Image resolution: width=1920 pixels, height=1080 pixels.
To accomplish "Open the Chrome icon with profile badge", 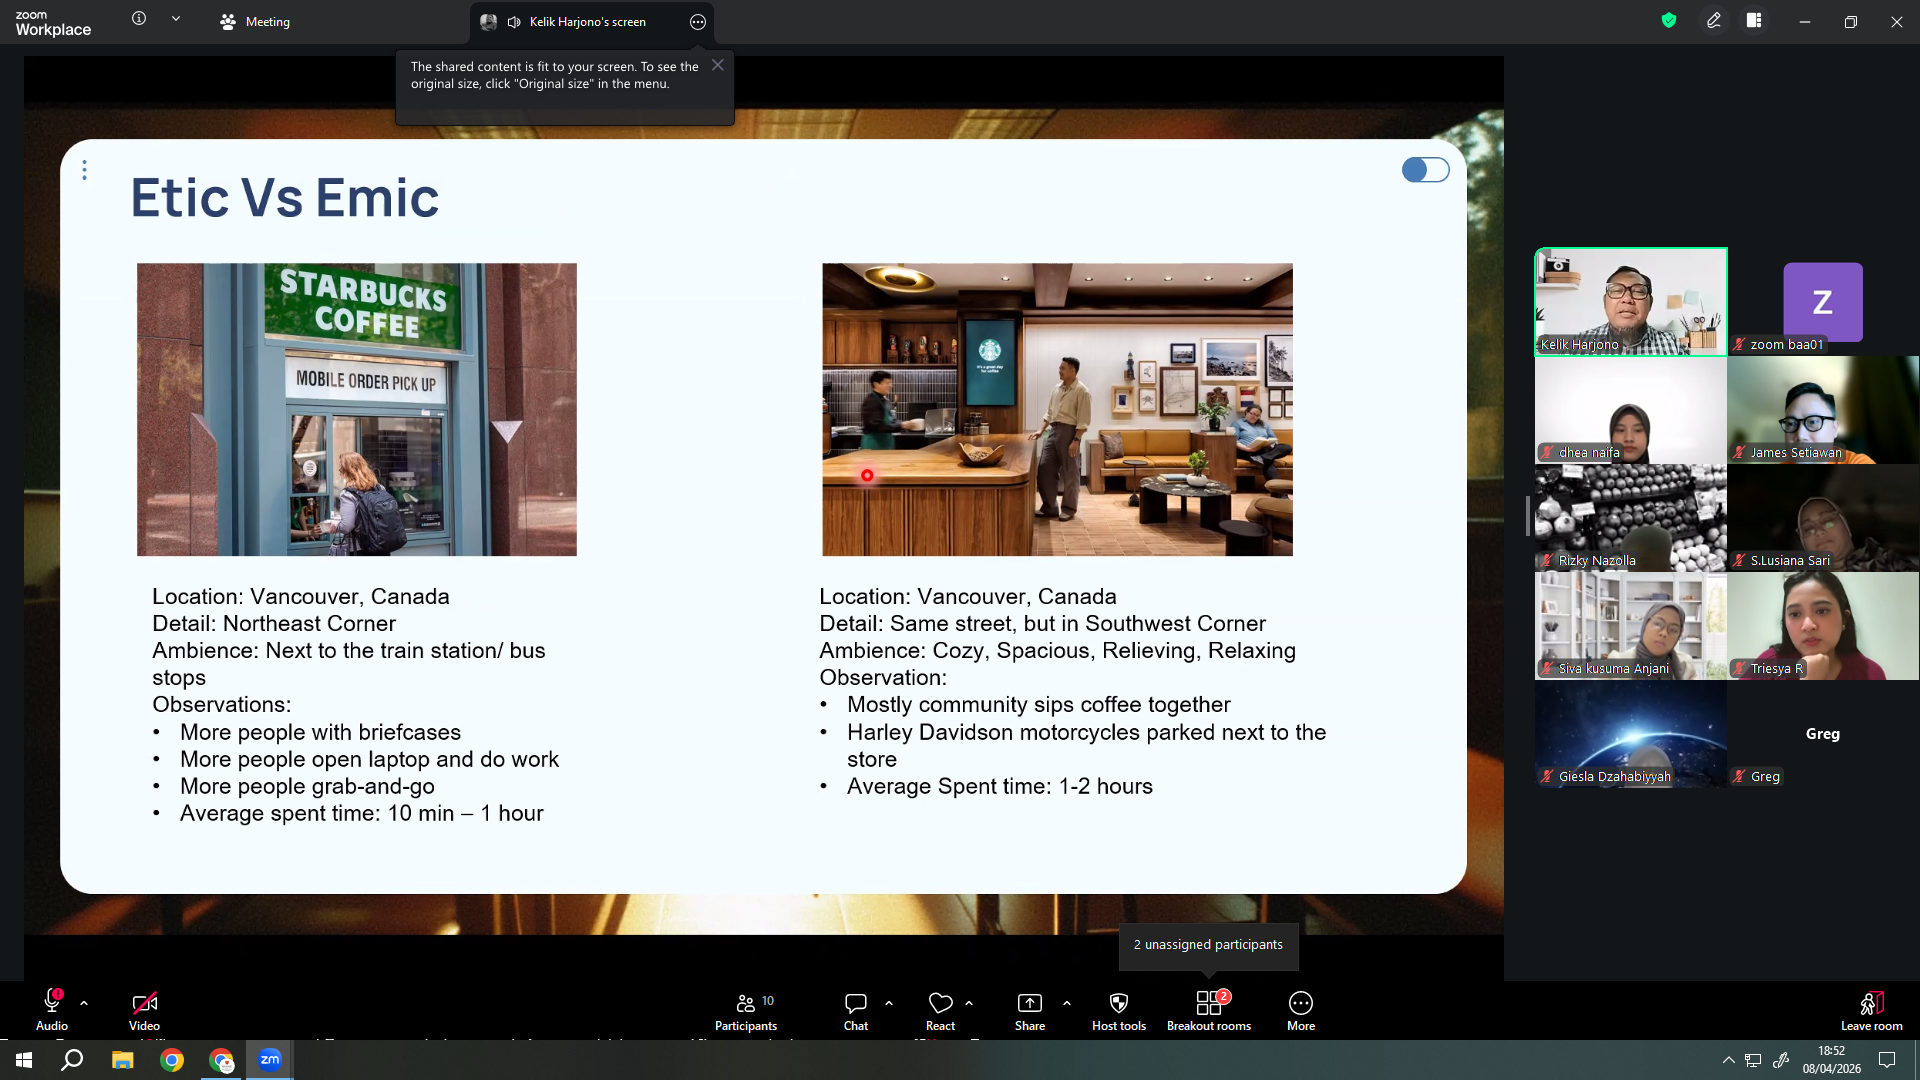I will (x=221, y=1060).
